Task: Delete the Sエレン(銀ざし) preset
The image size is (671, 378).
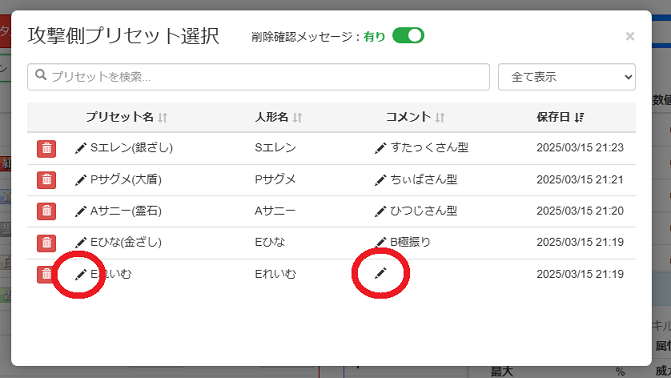Action: 46,149
